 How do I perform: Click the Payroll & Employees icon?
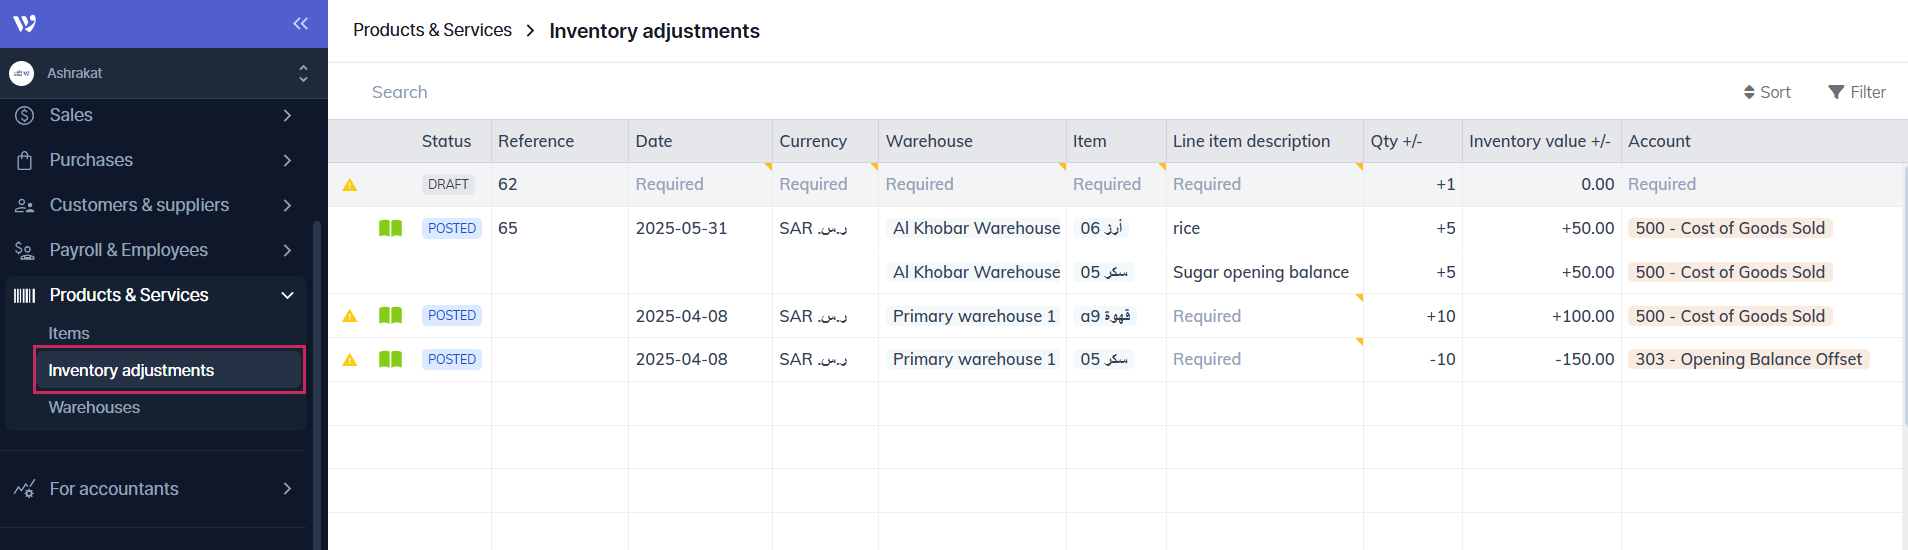pos(25,250)
